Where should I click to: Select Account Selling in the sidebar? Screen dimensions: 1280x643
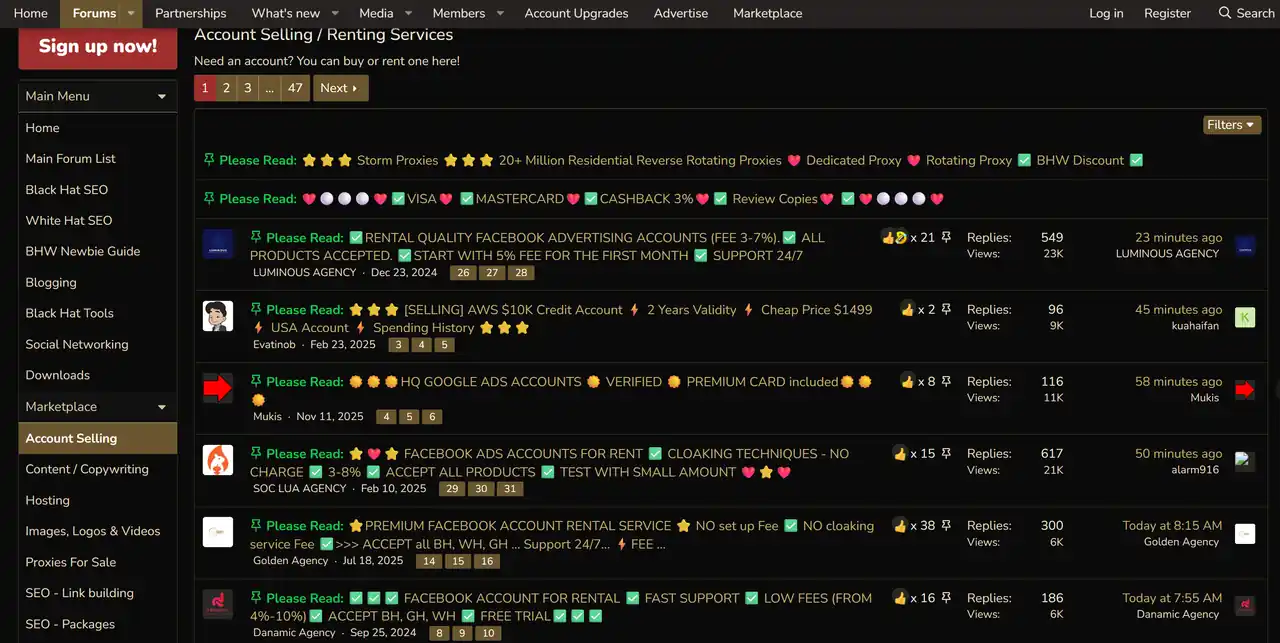(x=69, y=437)
